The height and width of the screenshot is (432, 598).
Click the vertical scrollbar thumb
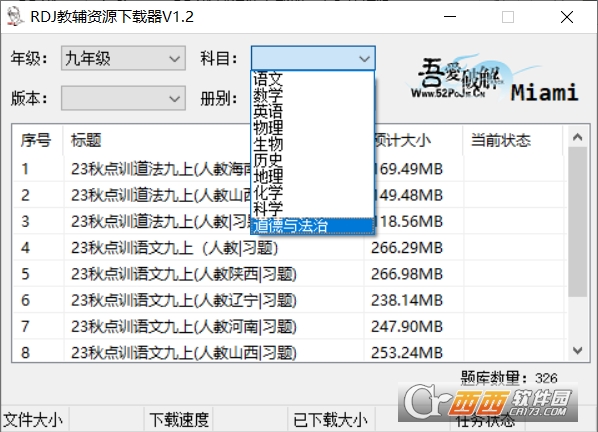click(577, 222)
